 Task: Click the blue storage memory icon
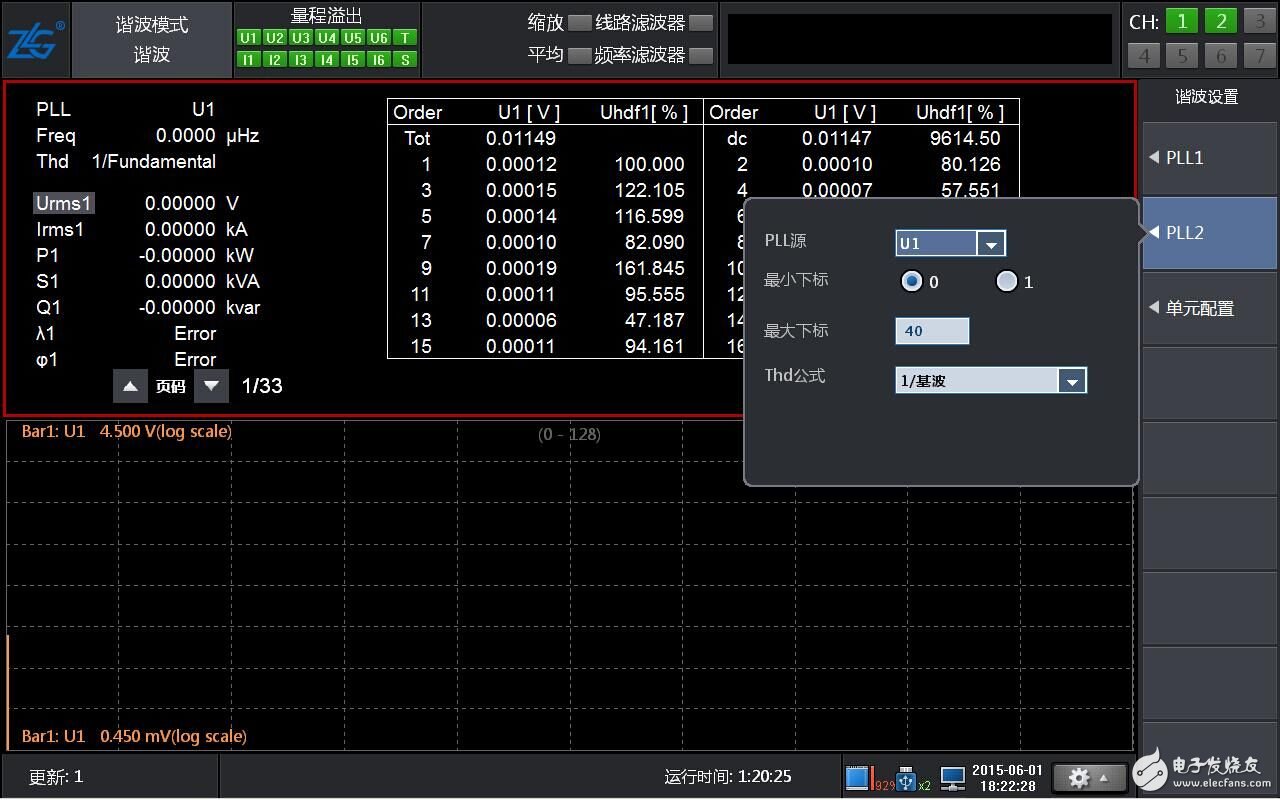pos(858,778)
